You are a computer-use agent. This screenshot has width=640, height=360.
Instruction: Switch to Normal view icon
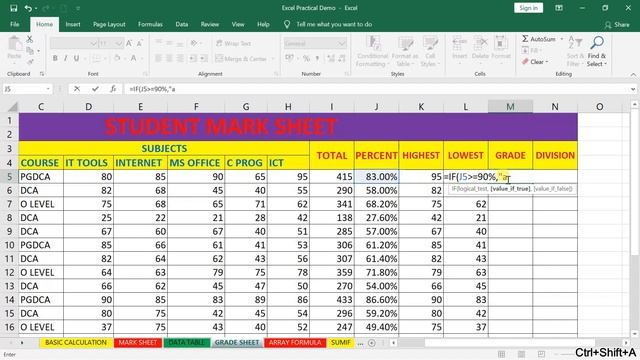pos(502,354)
